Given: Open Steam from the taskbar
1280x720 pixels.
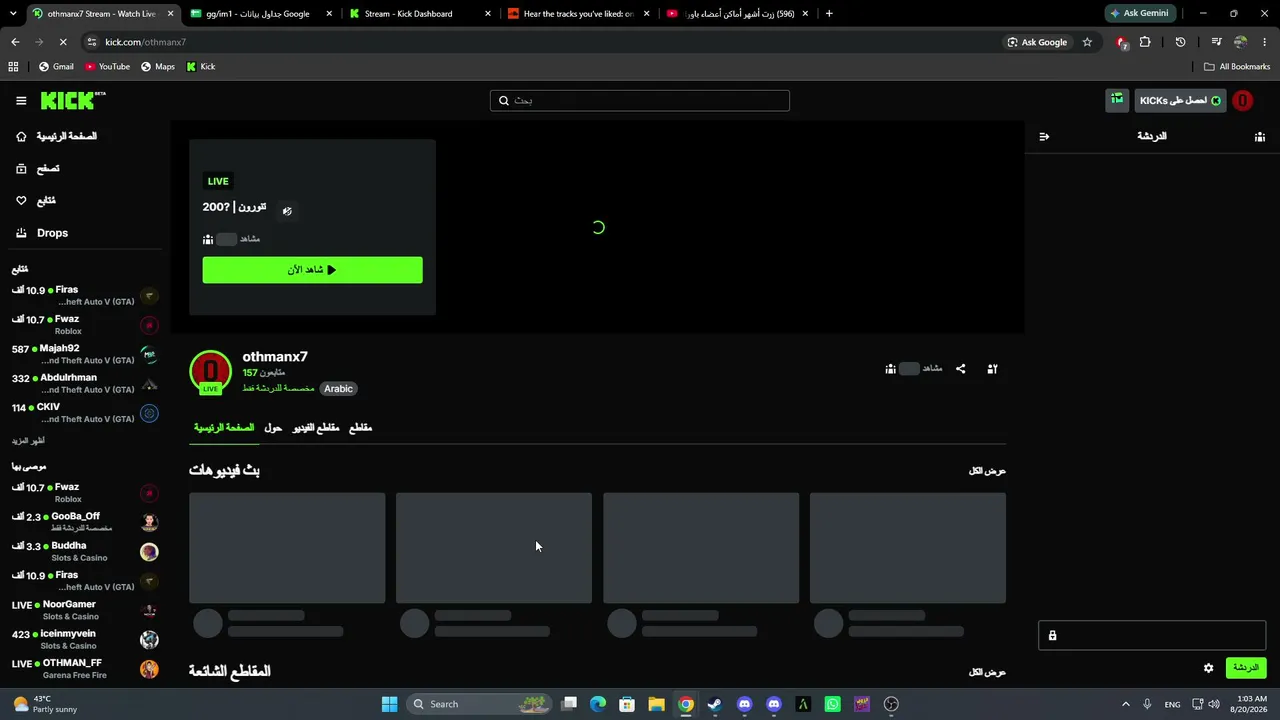Looking at the screenshot, I should 714,704.
